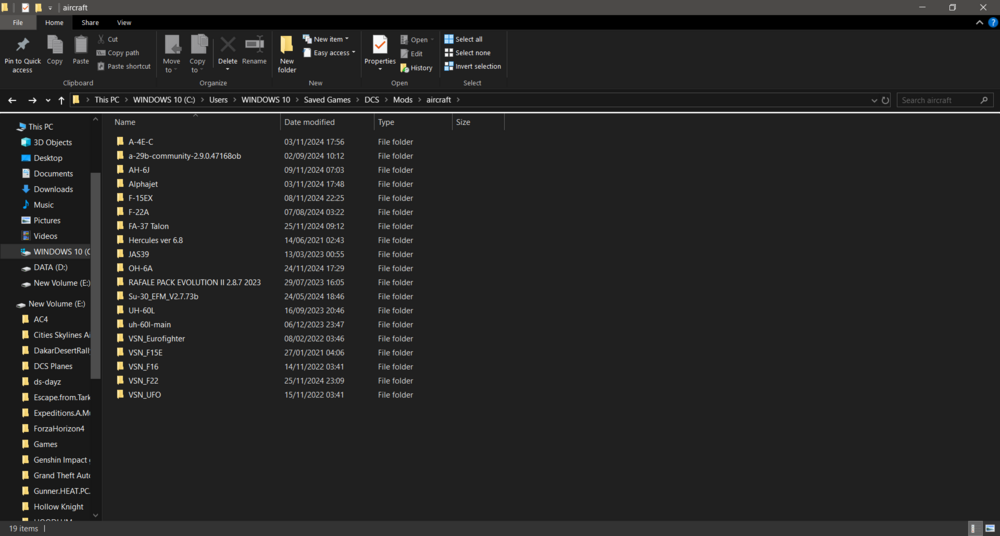
Task: Select RAFALE PACK EVOLUTION II 2.8.7 2023 folder
Action: (x=194, y=282)
